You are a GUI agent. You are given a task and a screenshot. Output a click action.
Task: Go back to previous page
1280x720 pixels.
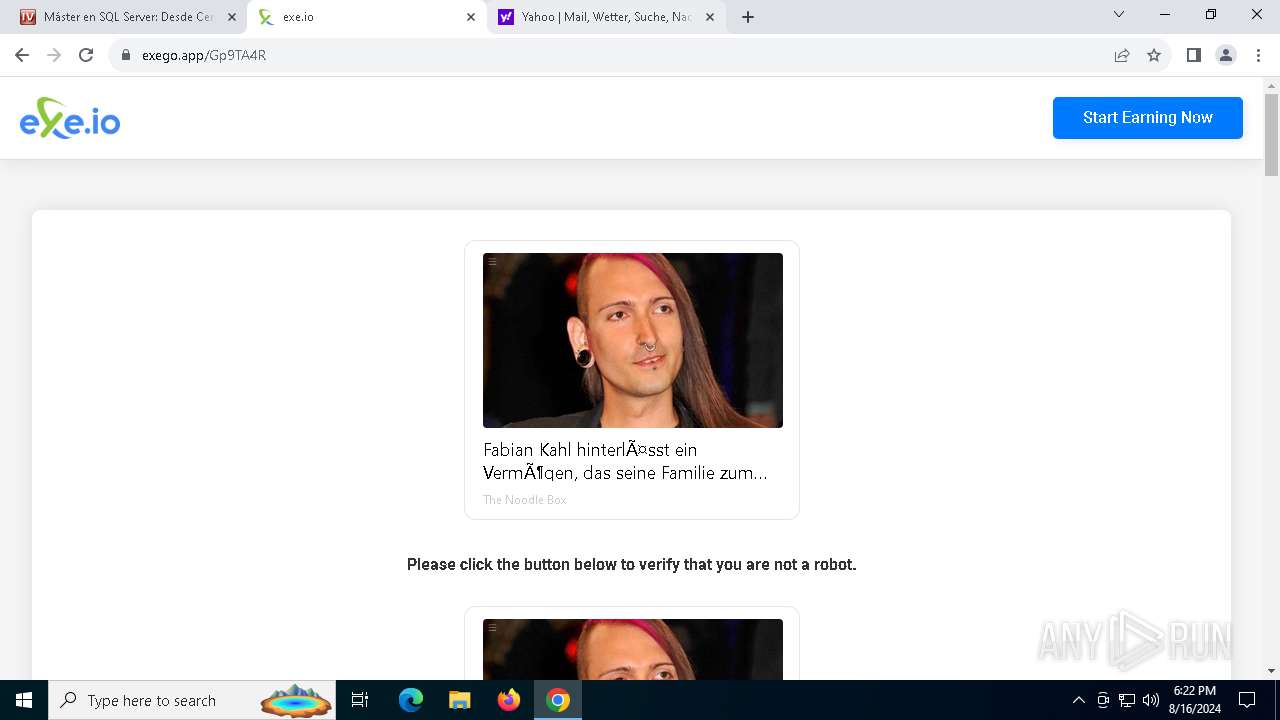22,55
